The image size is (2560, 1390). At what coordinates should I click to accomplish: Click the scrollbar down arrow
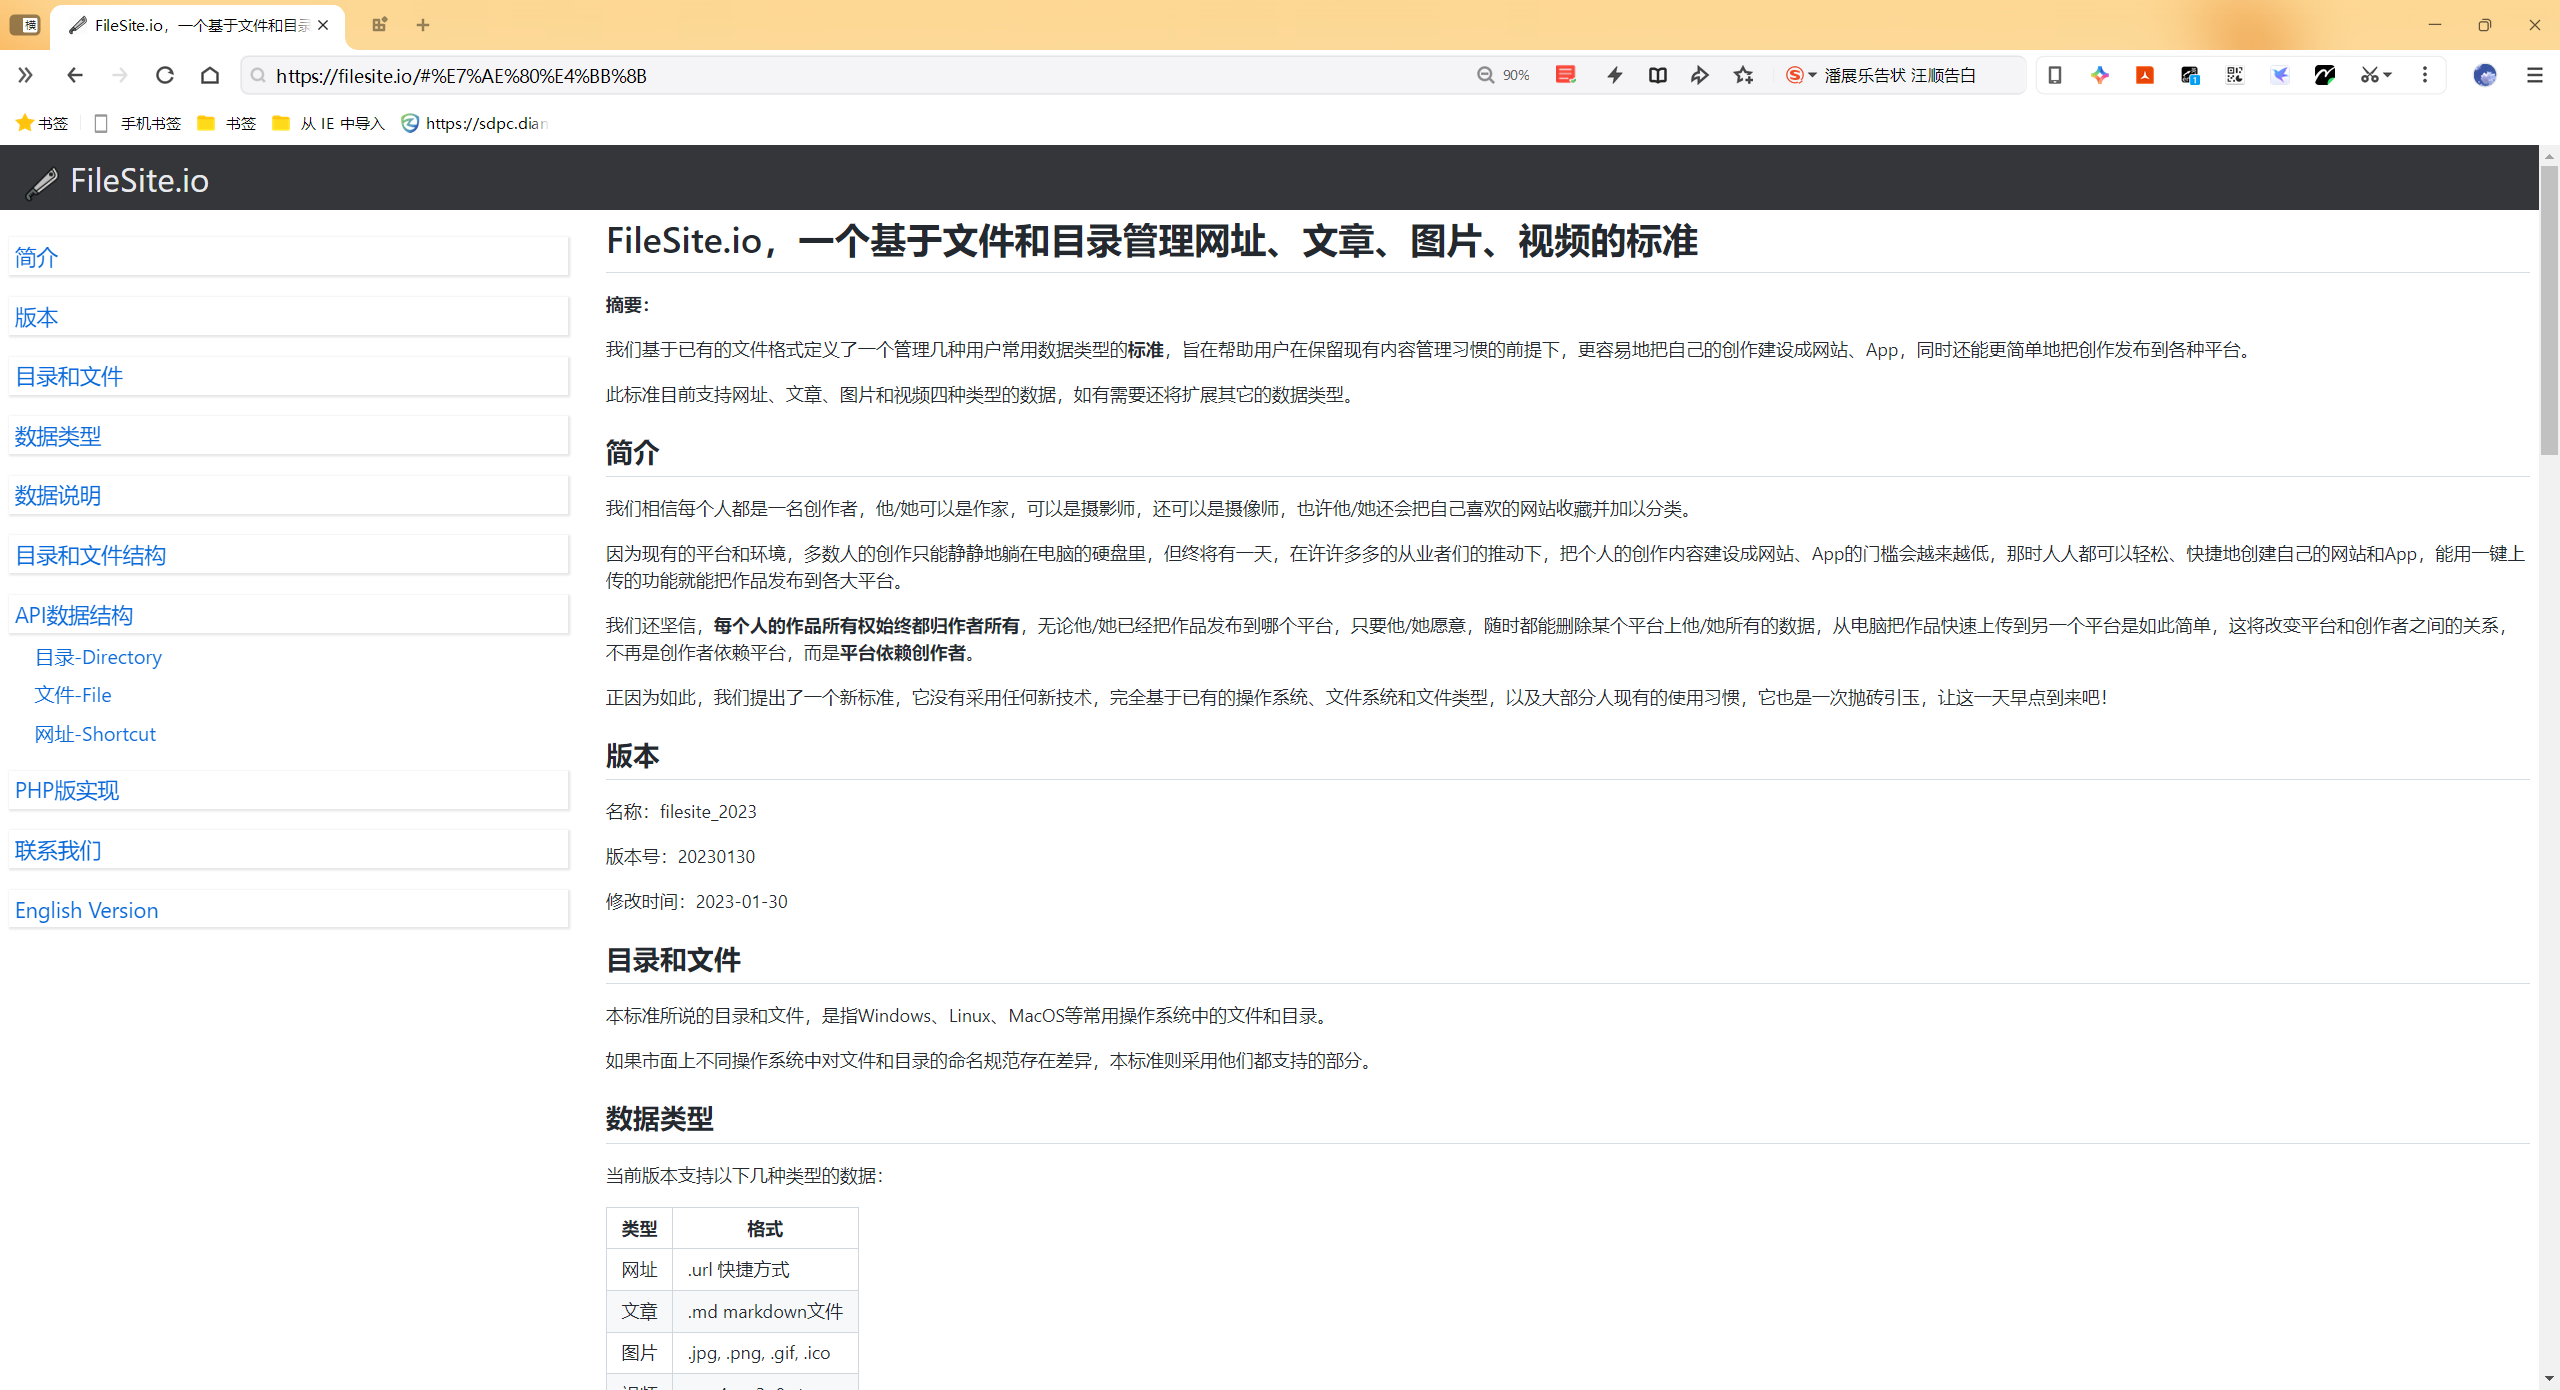tap(2549, 1380)
